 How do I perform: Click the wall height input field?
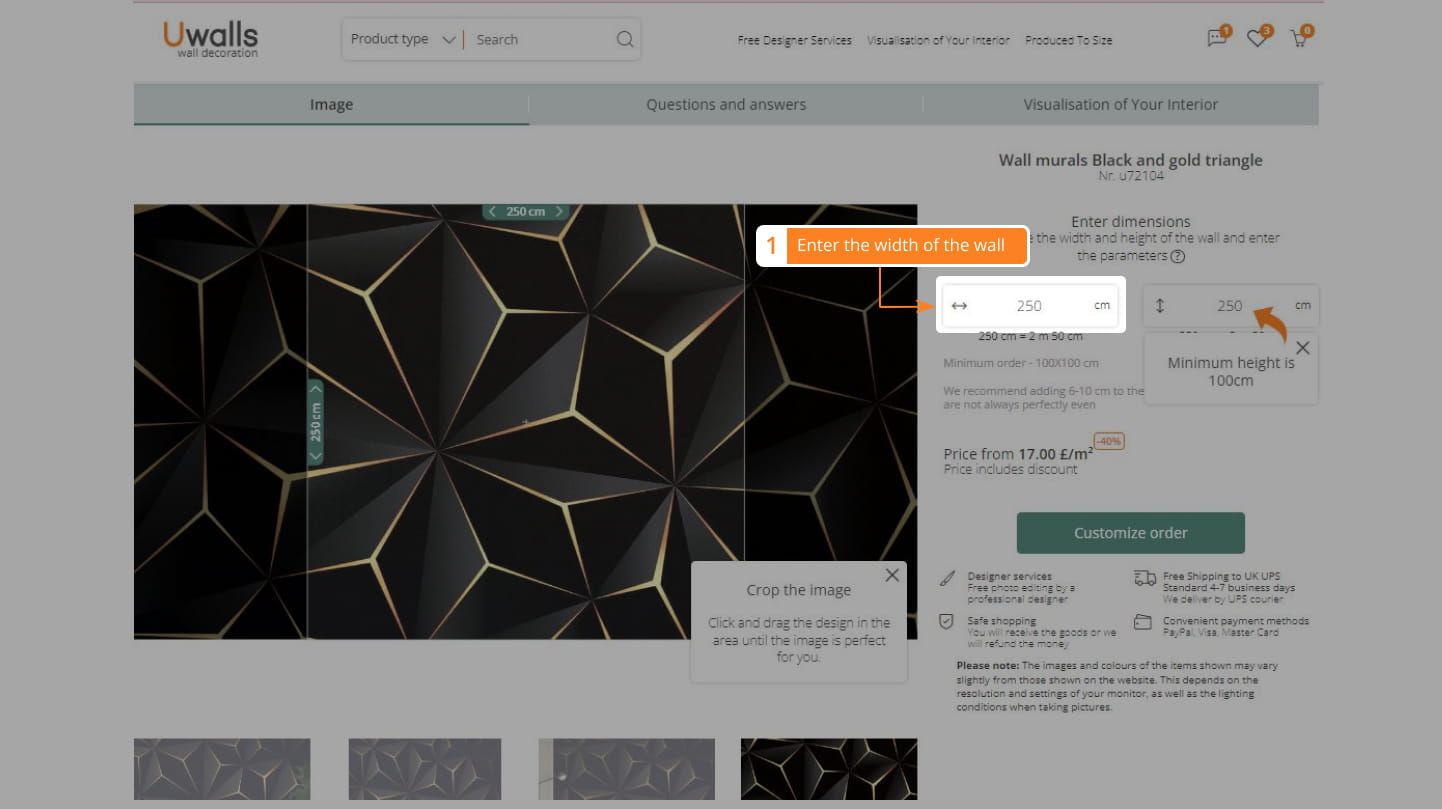(1229, 306)
